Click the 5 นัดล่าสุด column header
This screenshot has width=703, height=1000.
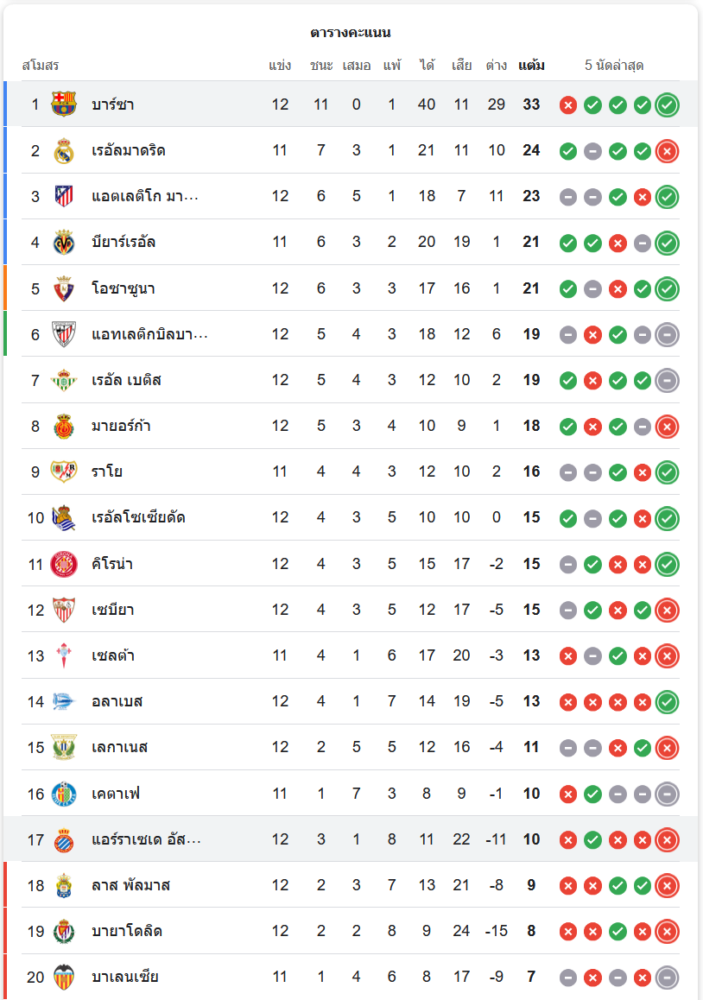614,66
